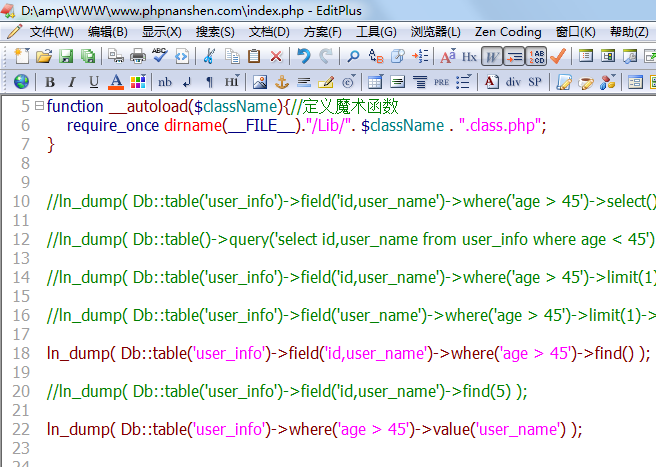Viewport: 656px width, 467px height.
Task: Open the HI heading tag dropdown
Action: [x=232, y=82]
